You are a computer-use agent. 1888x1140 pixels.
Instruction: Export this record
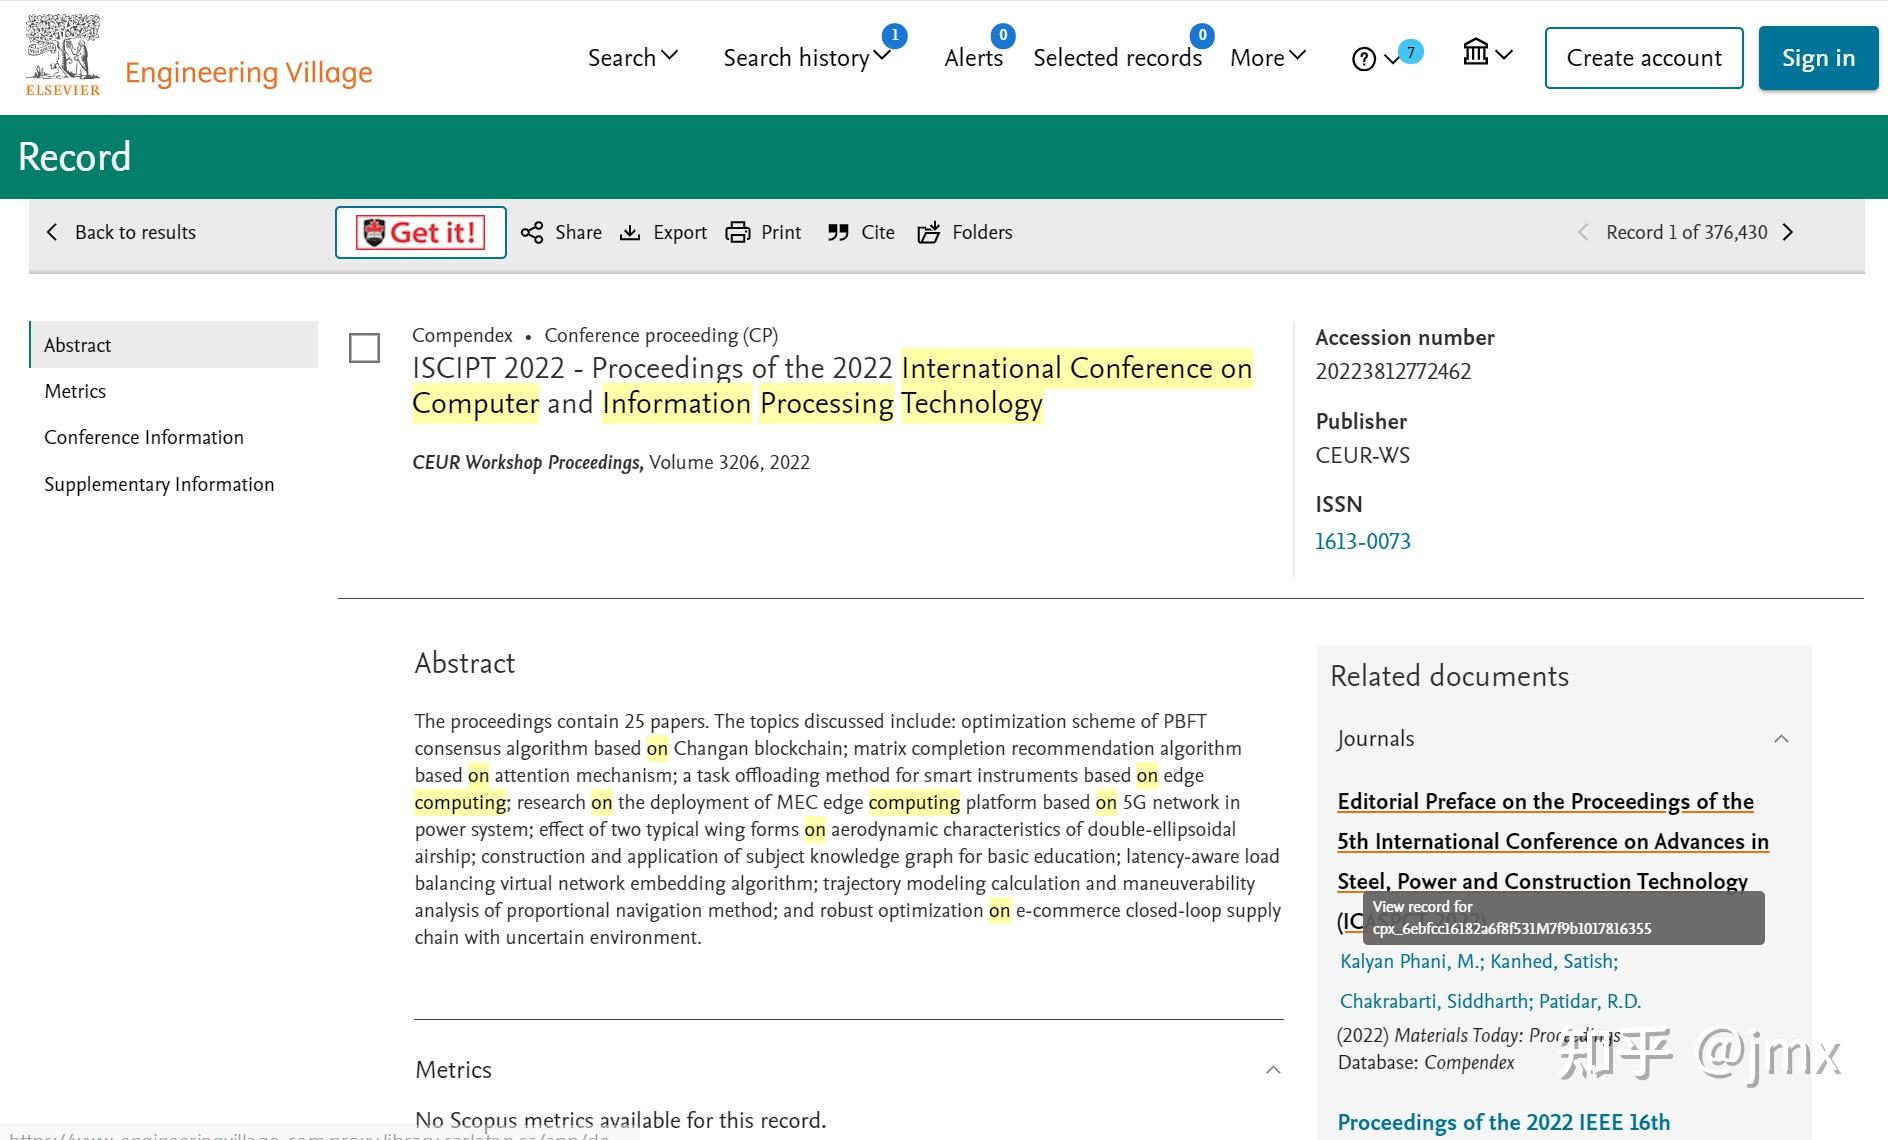point(663,232)
